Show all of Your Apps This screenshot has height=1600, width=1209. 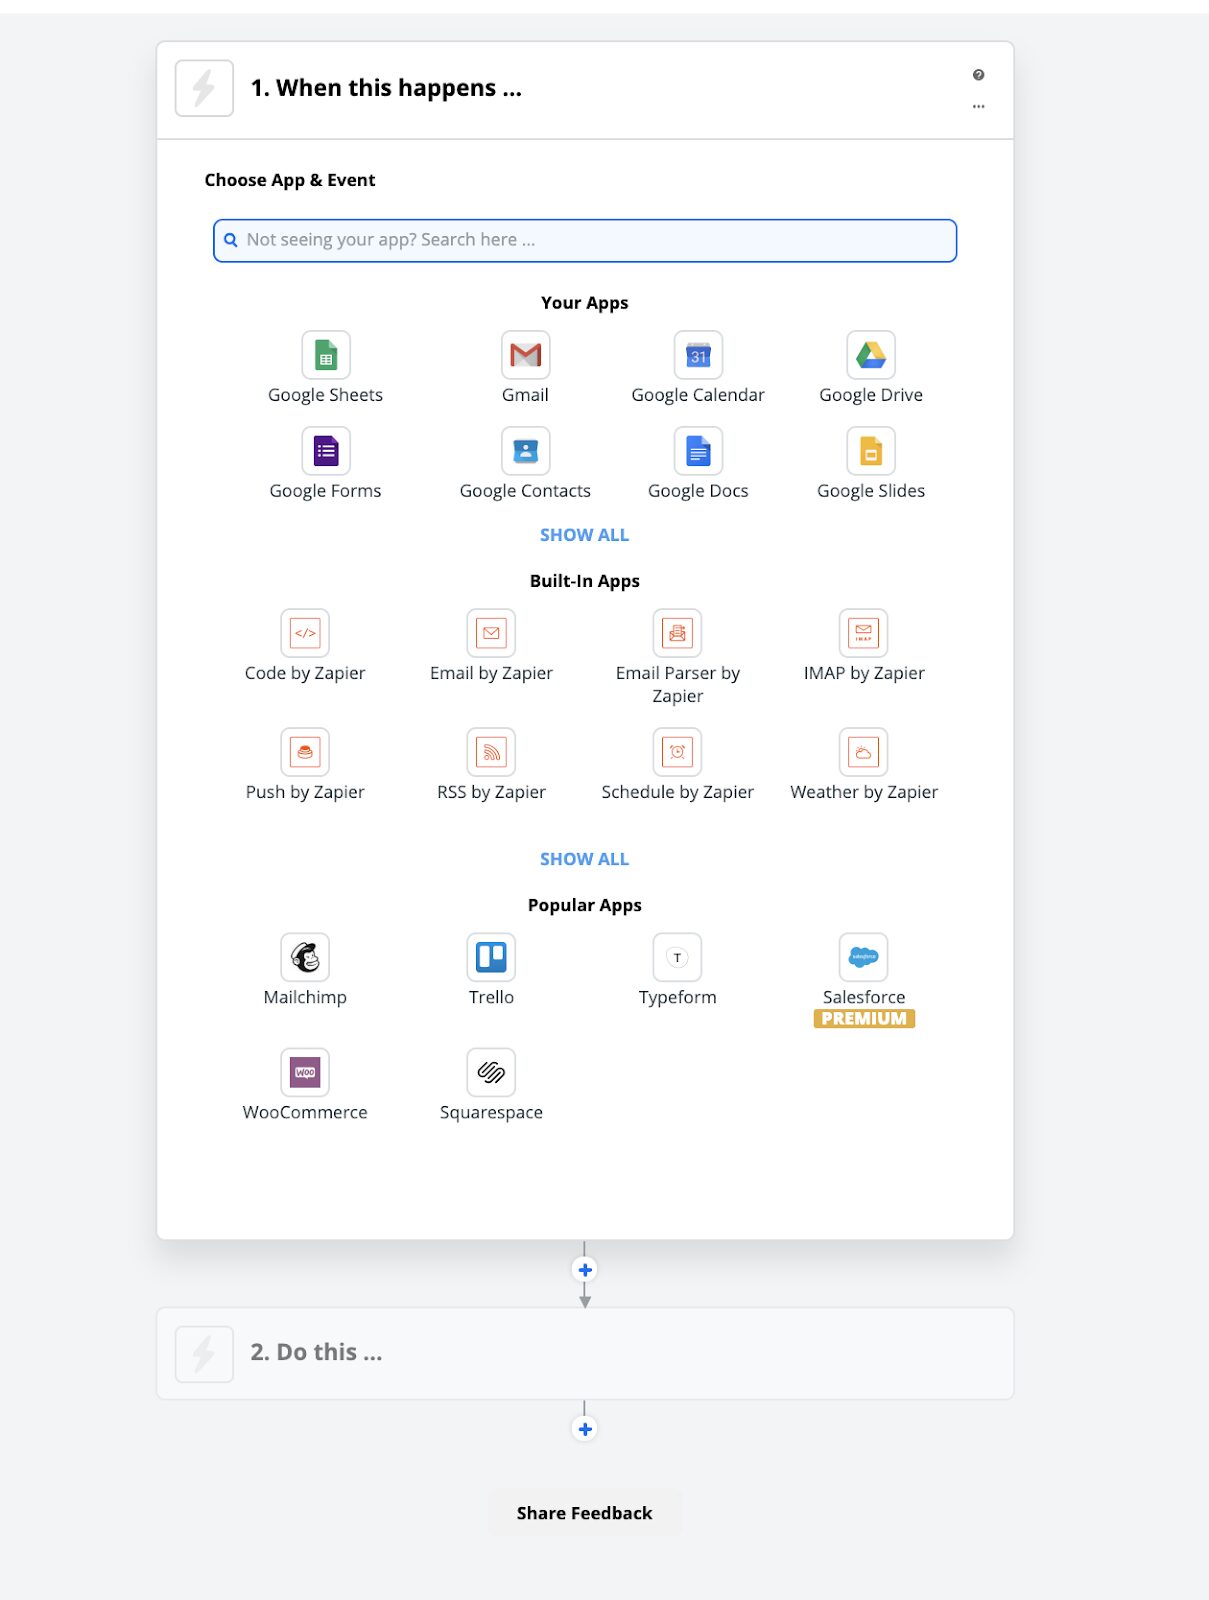585,535
